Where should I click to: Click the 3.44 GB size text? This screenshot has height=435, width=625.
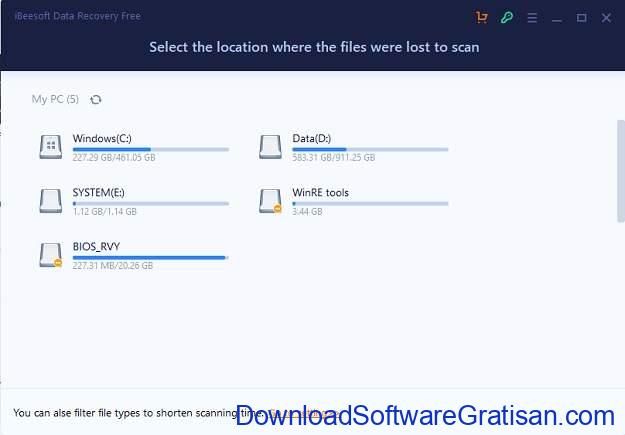pos(307,212)
